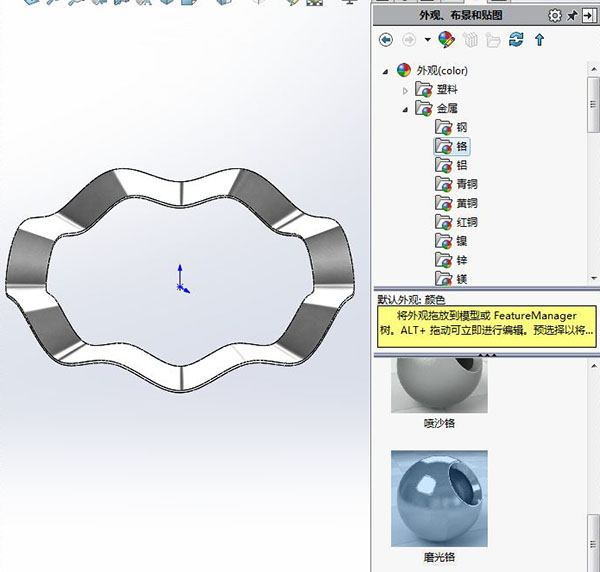Click the 钢 folder icon

(x=443, y=127)
